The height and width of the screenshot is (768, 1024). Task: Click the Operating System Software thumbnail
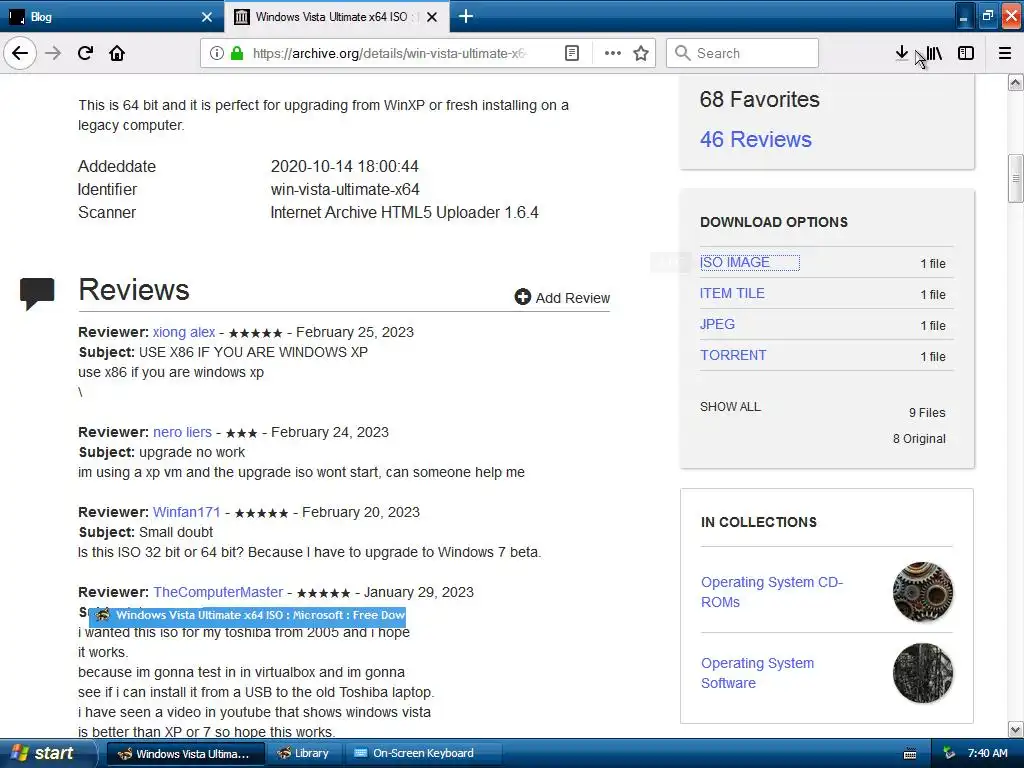[x=923, y=673]
